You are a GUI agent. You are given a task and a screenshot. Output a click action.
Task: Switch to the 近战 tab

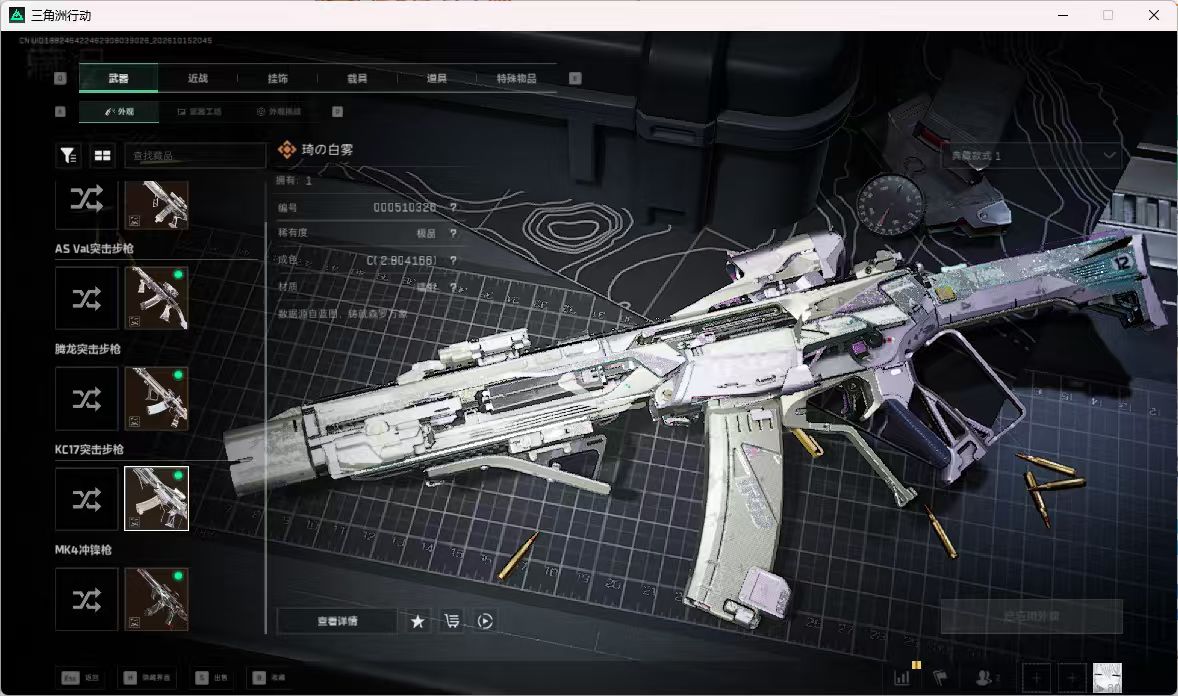click(x=198, y=78)
